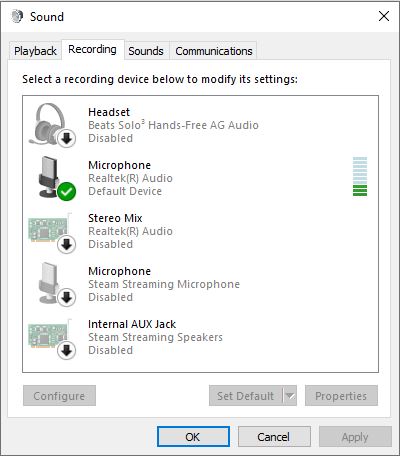
Task: Select the Realtek default microphone icon
Action: click(x=57, y=178)
